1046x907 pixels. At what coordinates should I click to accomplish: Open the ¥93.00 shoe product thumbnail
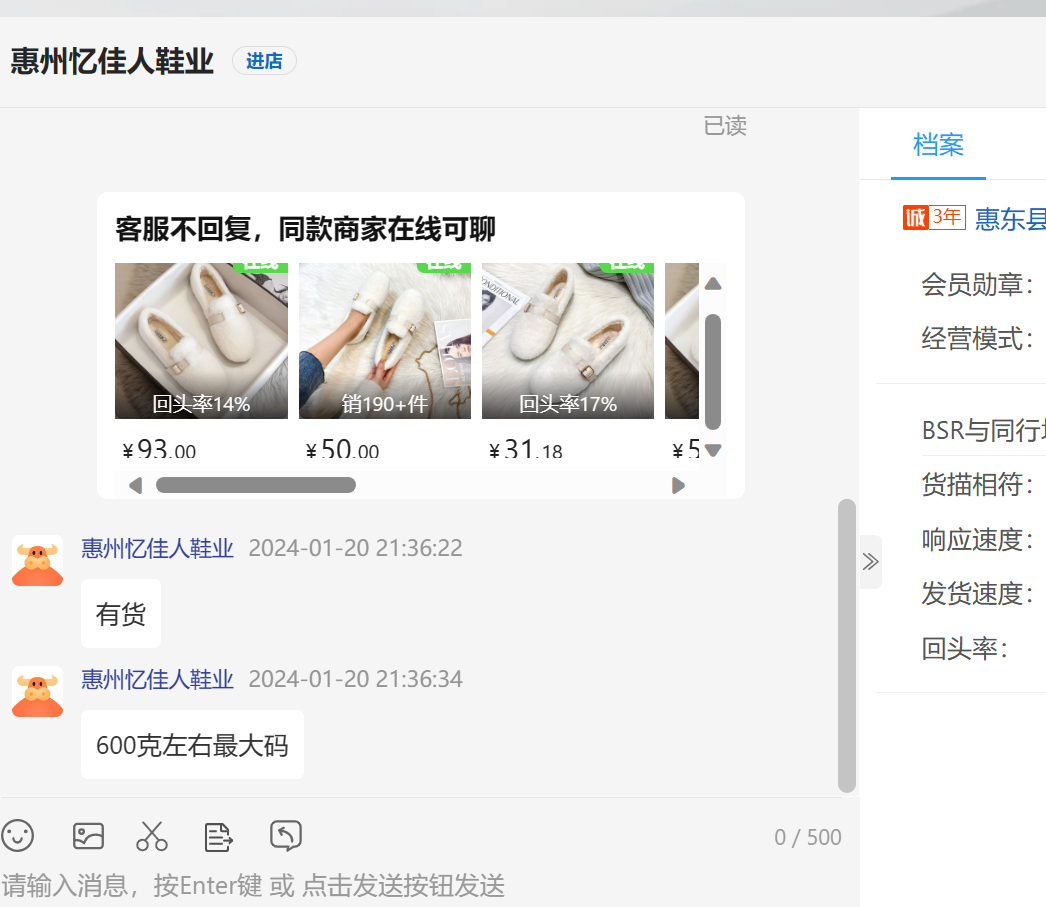[201, 341]
